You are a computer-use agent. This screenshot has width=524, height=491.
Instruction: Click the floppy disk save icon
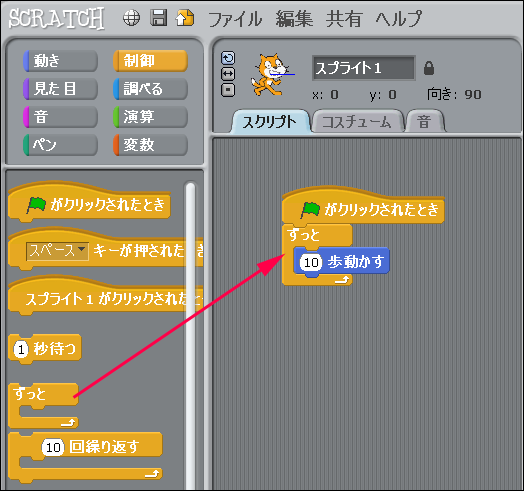[158, 17]
